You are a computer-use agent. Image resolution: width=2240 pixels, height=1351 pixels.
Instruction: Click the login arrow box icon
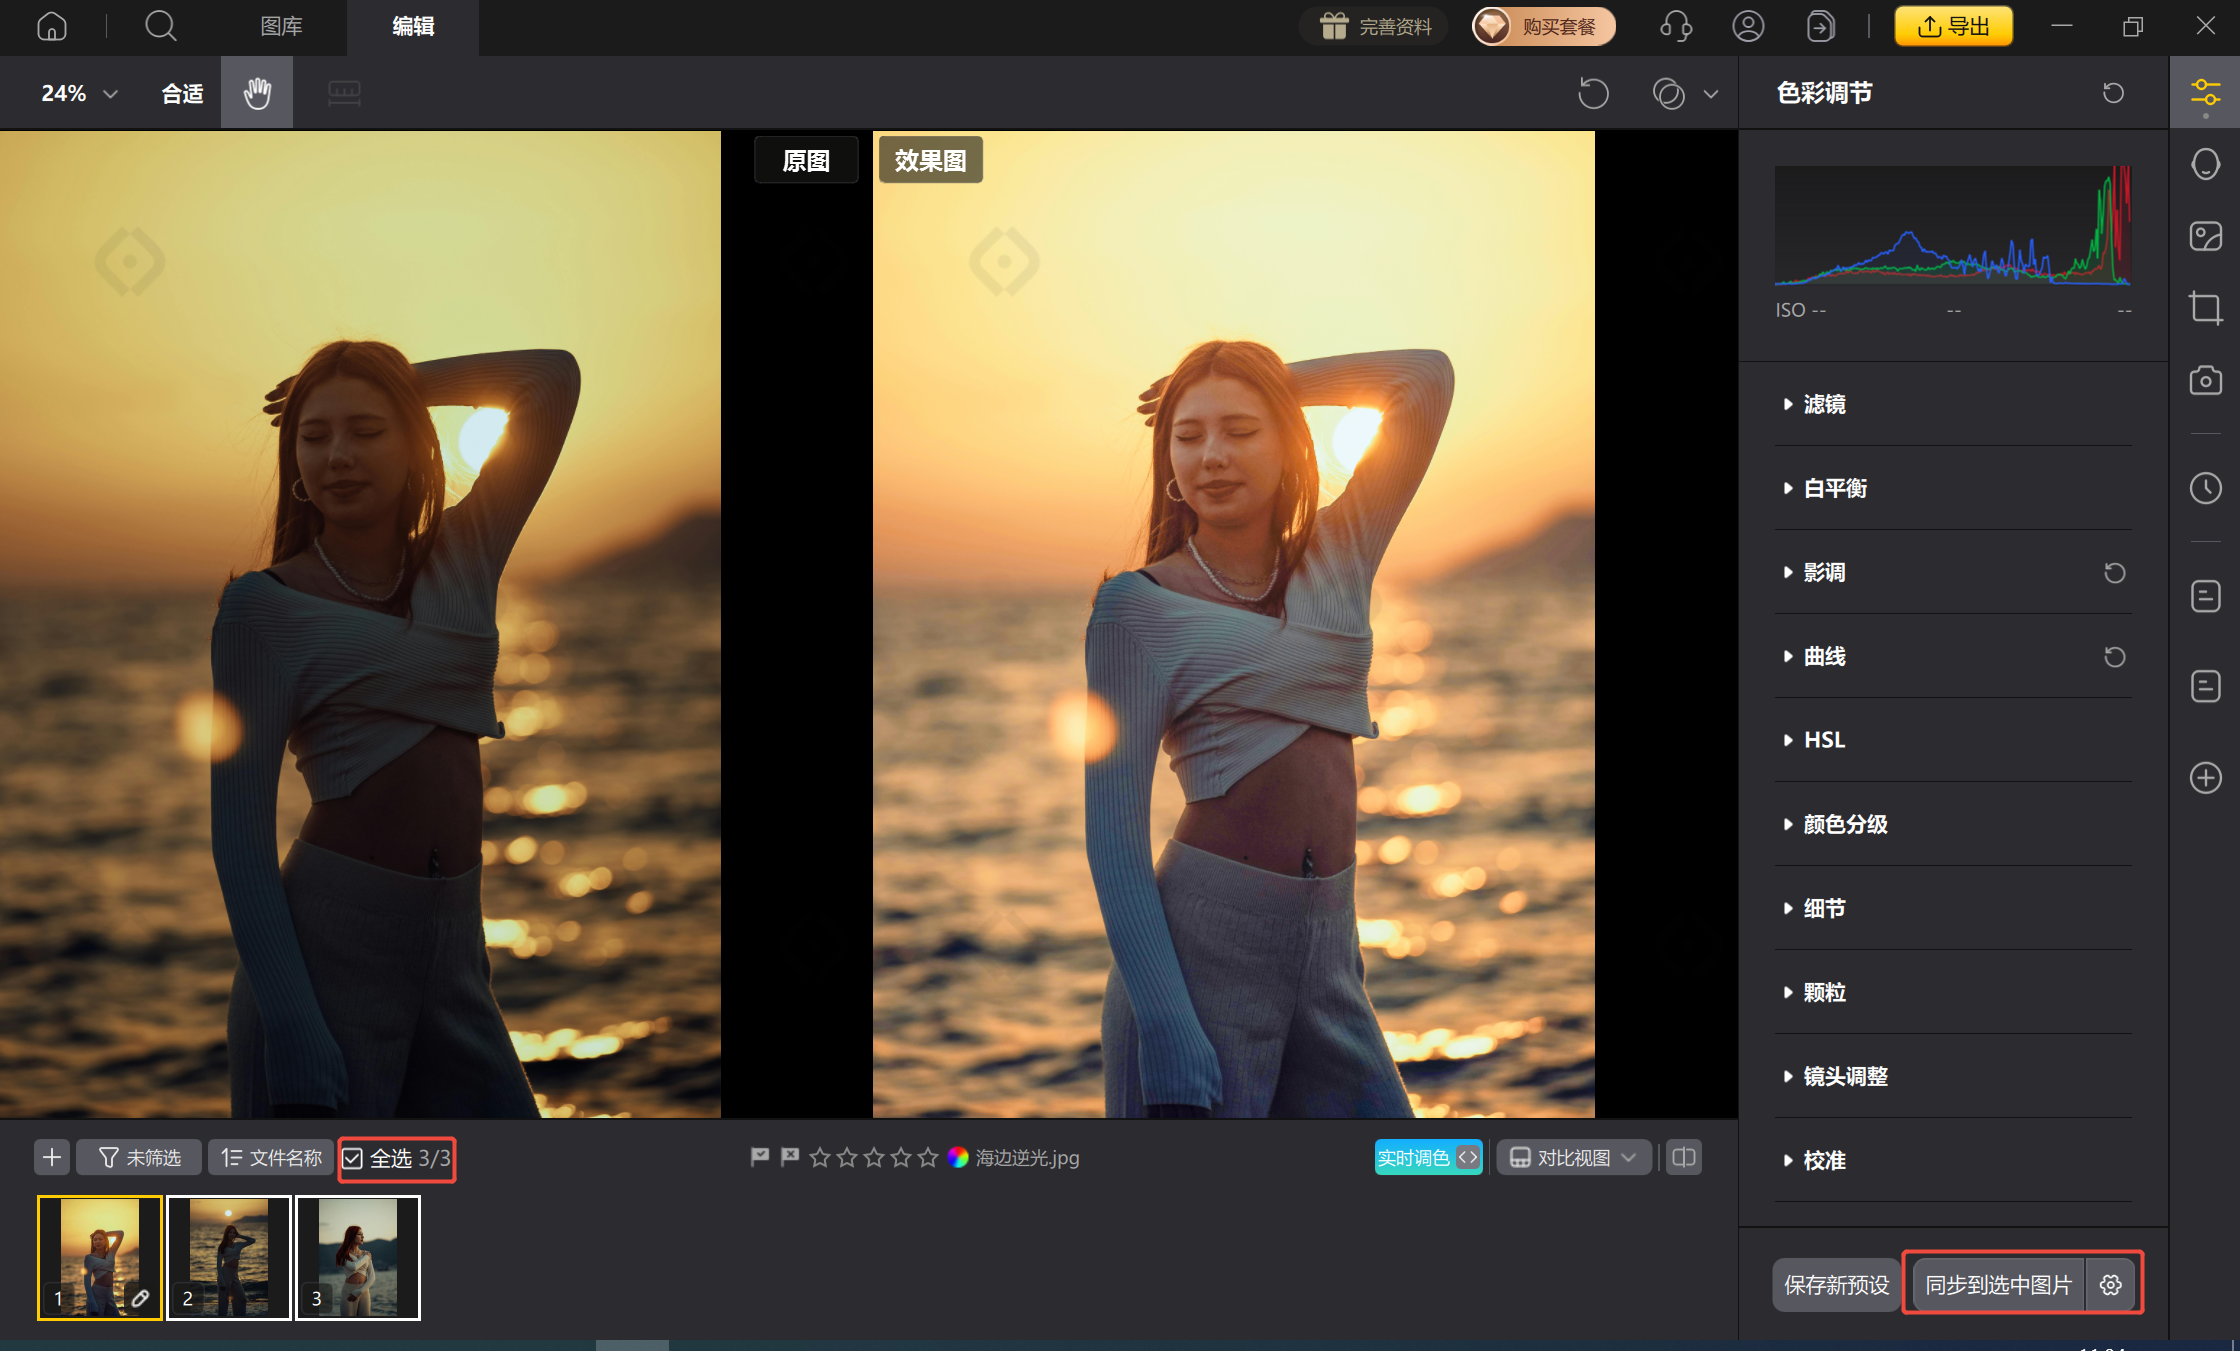click(x=1821, y=26)
